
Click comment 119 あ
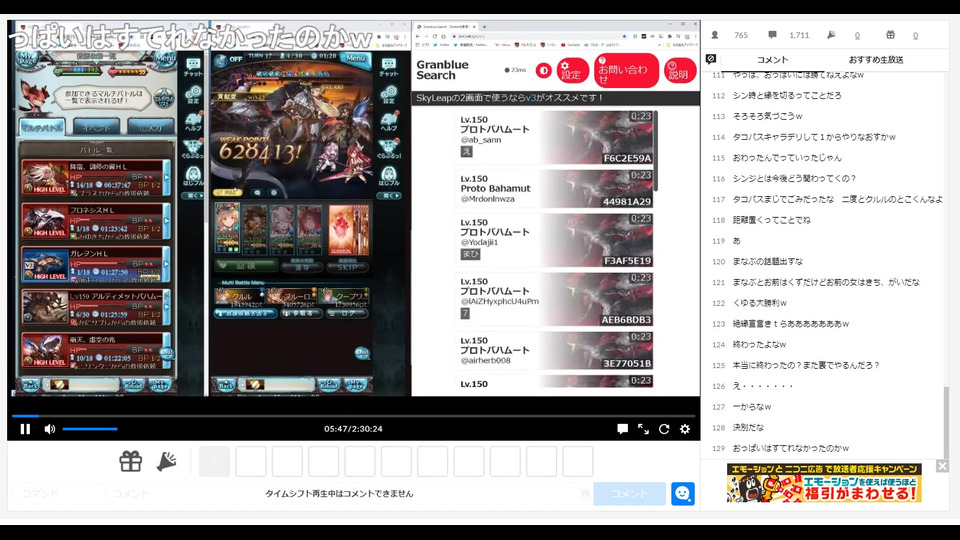(x=737, y=241)
